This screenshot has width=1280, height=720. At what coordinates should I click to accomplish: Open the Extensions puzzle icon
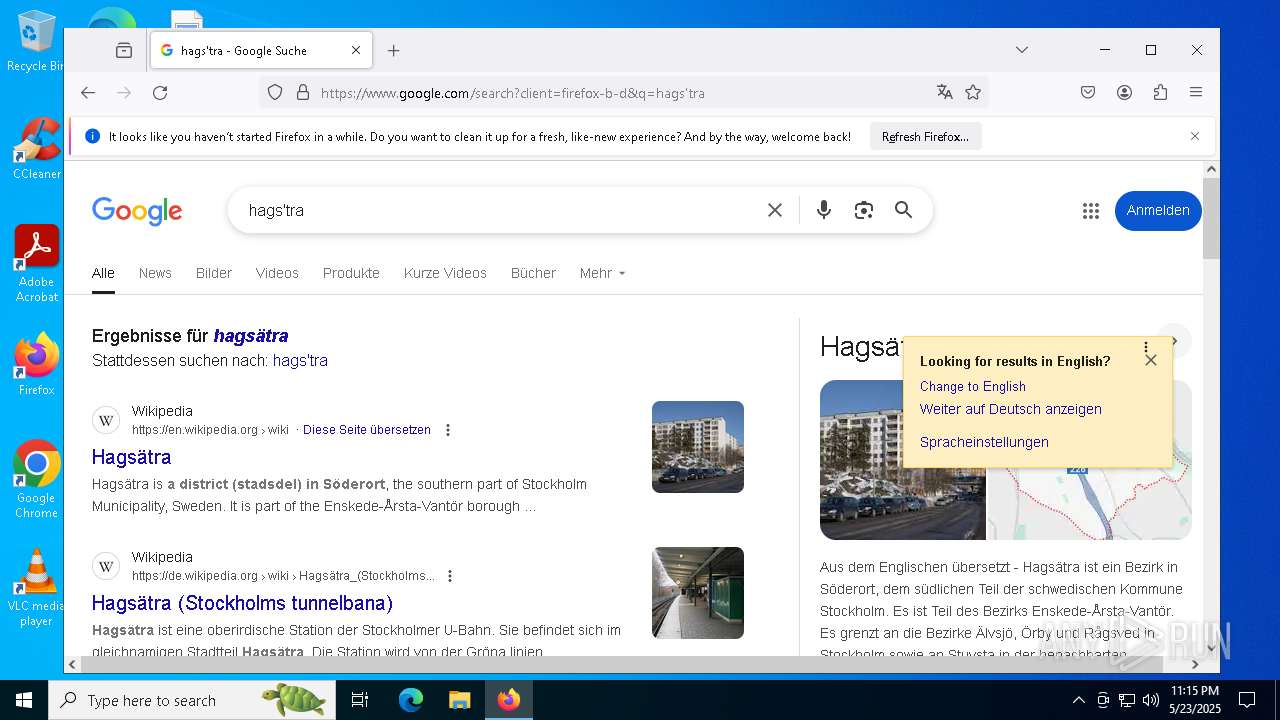(x=1160, y=93)
